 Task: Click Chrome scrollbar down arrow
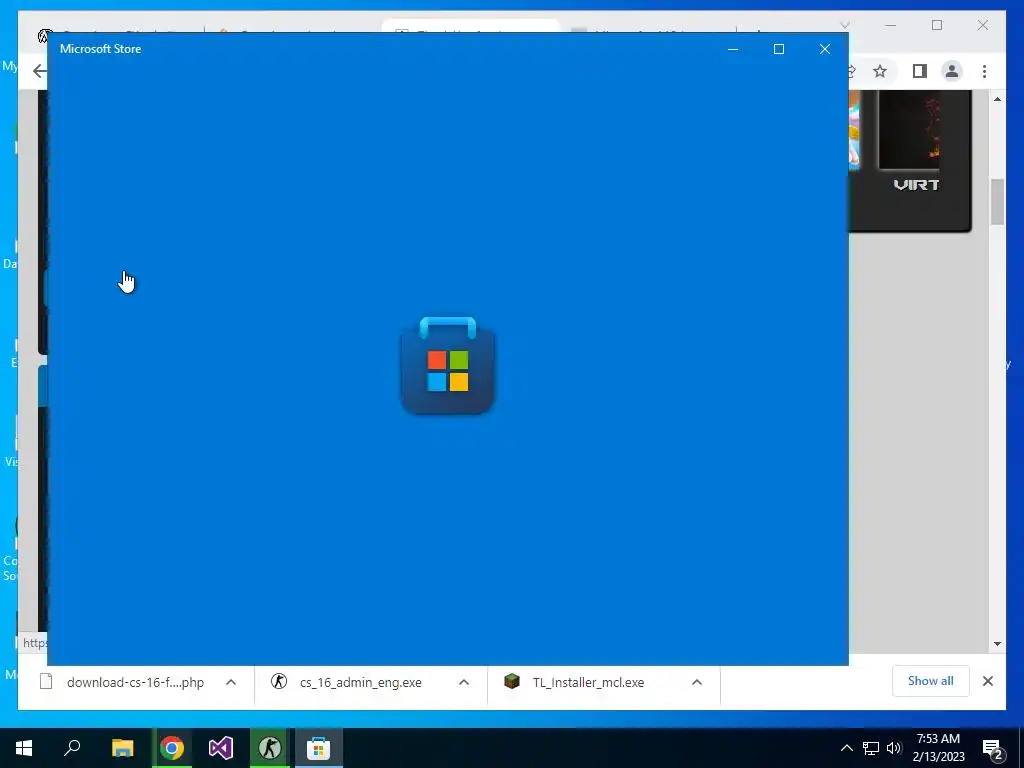[997, 644]
